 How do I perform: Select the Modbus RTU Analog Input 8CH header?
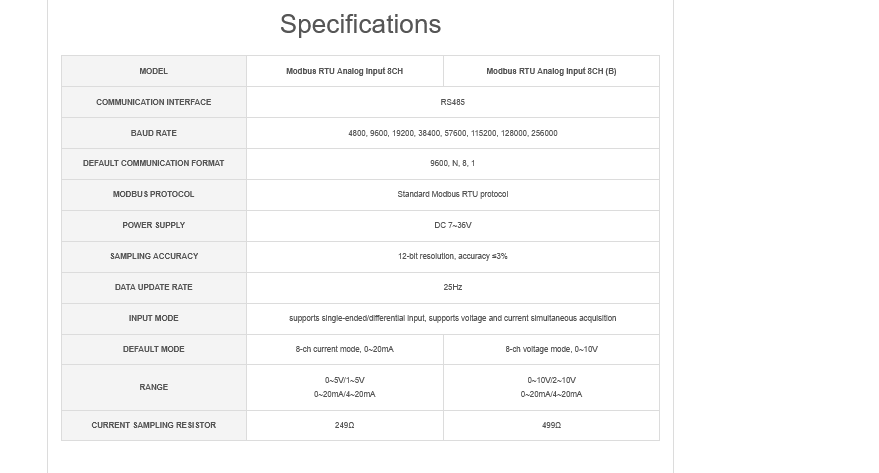tap(344, 71)
